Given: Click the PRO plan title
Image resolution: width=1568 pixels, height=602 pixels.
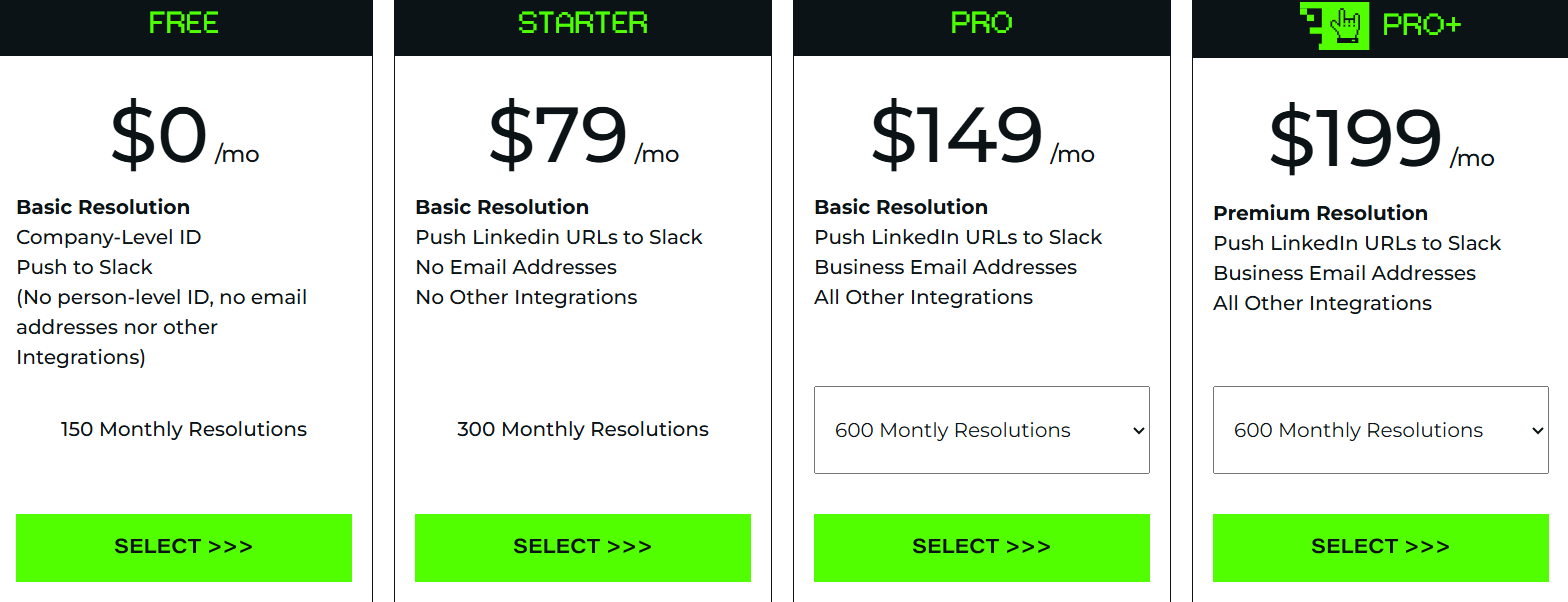Looking at the screenshot, I should pos(981,23).
